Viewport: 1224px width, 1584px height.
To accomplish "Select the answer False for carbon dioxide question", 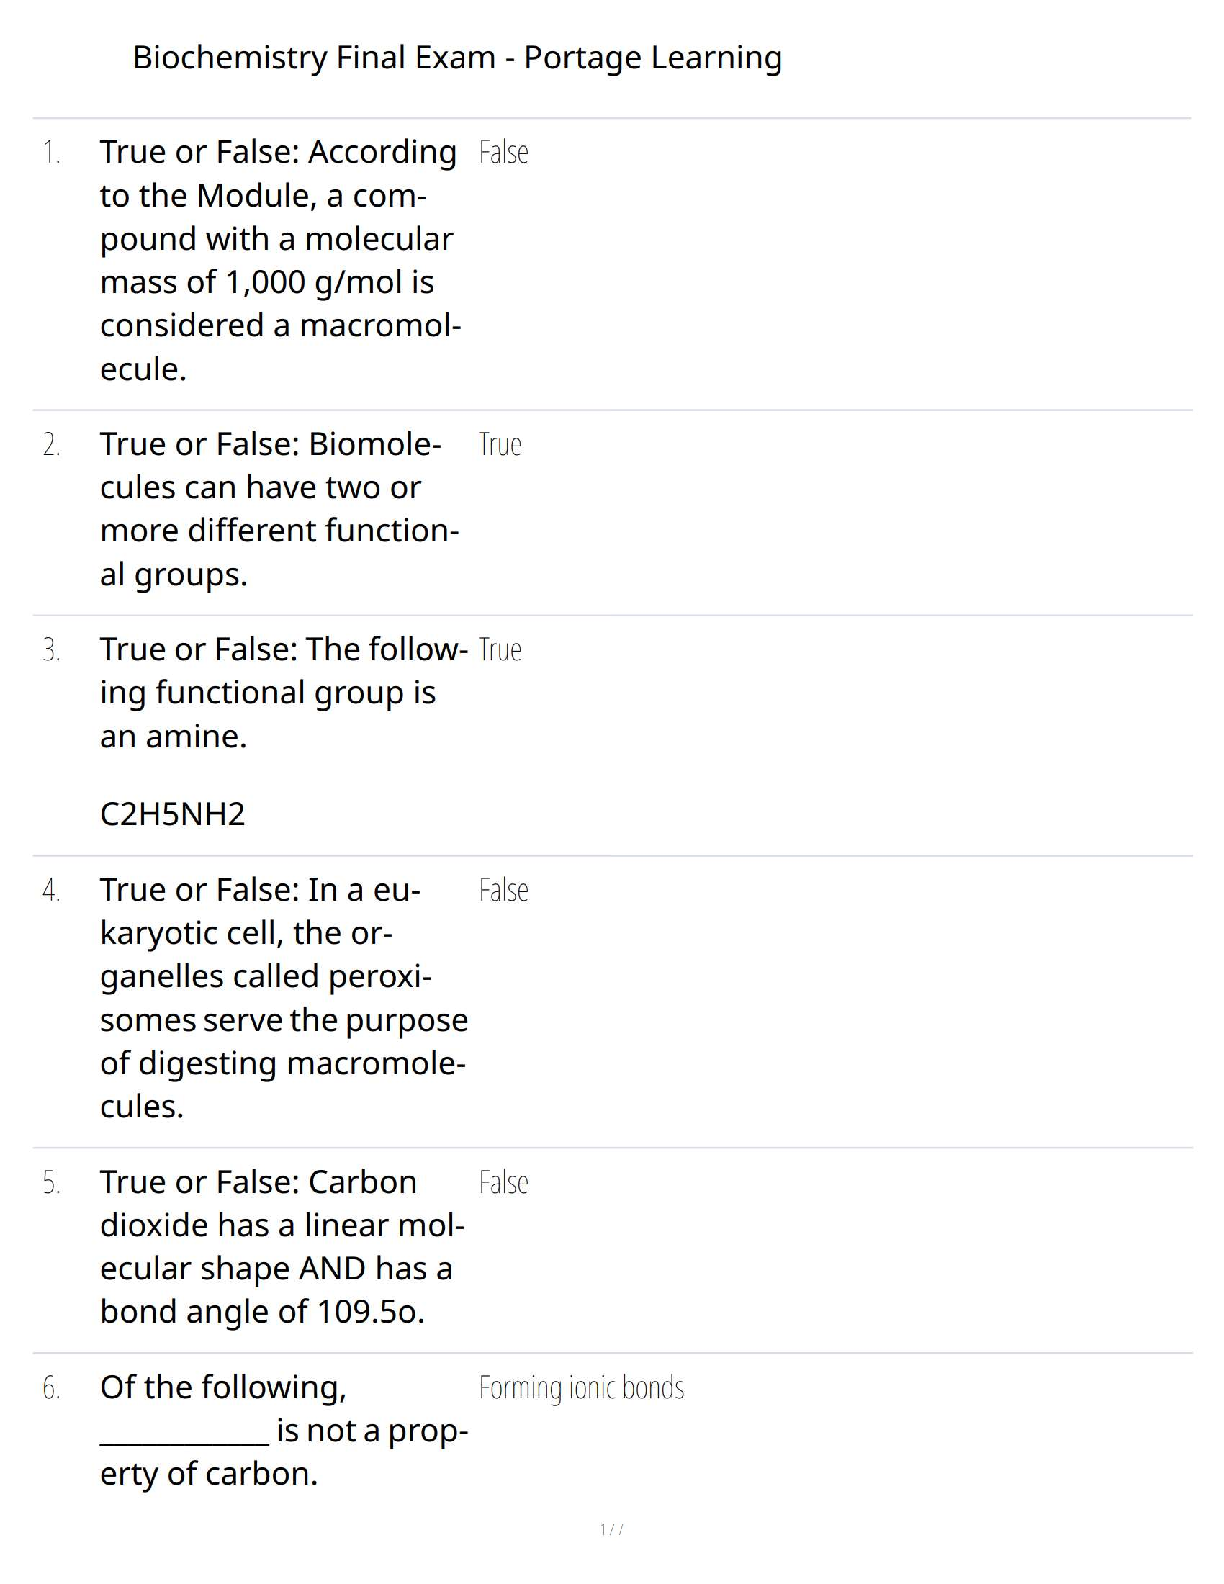I will click(503, 1184).
